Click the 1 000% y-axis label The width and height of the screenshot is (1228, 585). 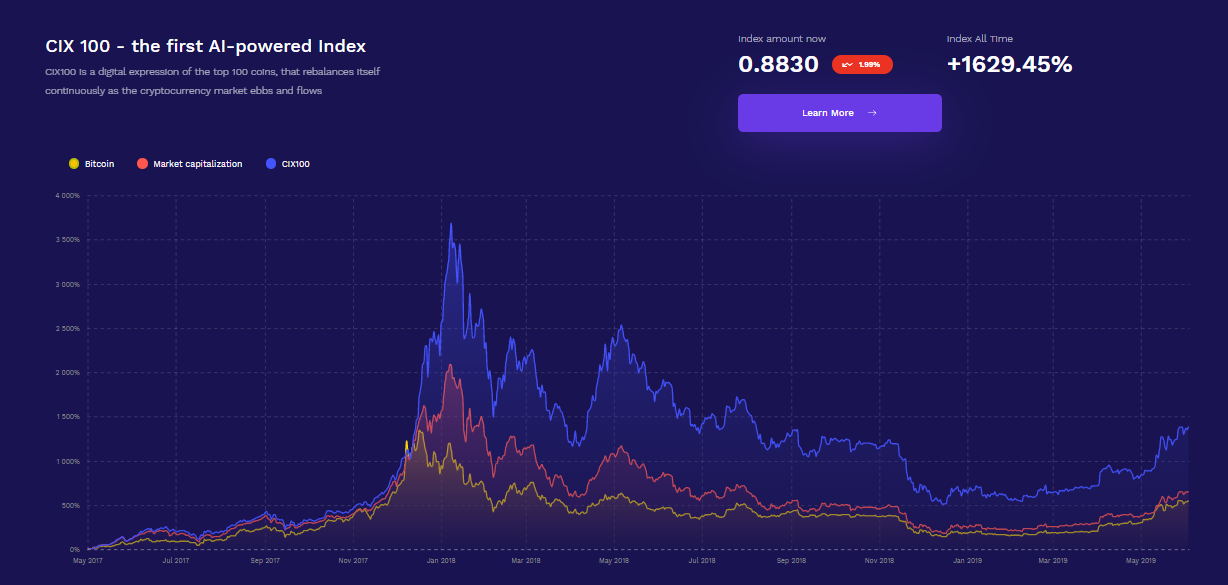tap(66, 461)
